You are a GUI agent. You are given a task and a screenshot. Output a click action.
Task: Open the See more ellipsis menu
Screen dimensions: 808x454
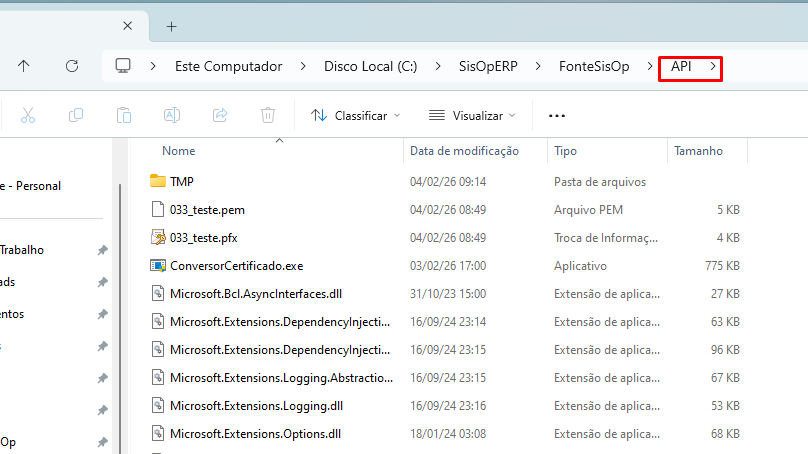point(557,115)
